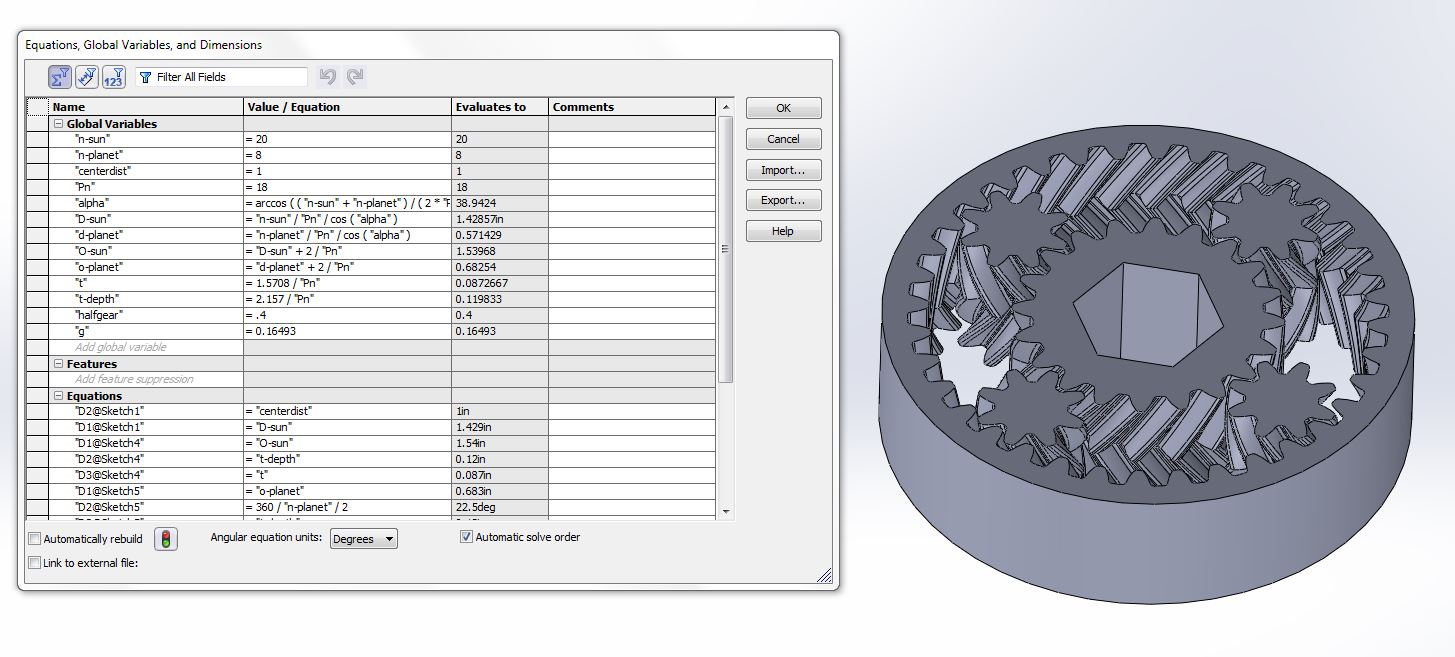This screenshot has height=657, width=1455.
Task: Switch to Equation View filter icon
Action: click(60, 77)
